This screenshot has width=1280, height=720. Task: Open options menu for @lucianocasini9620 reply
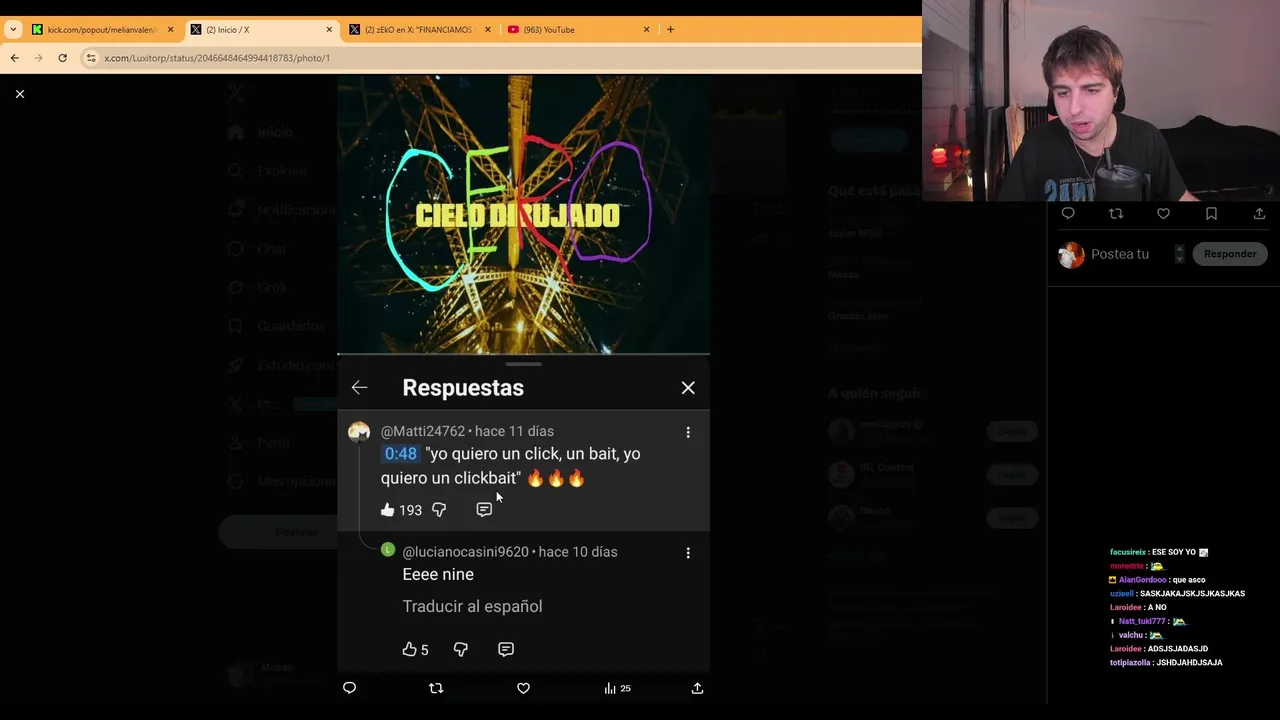[687, 552]
